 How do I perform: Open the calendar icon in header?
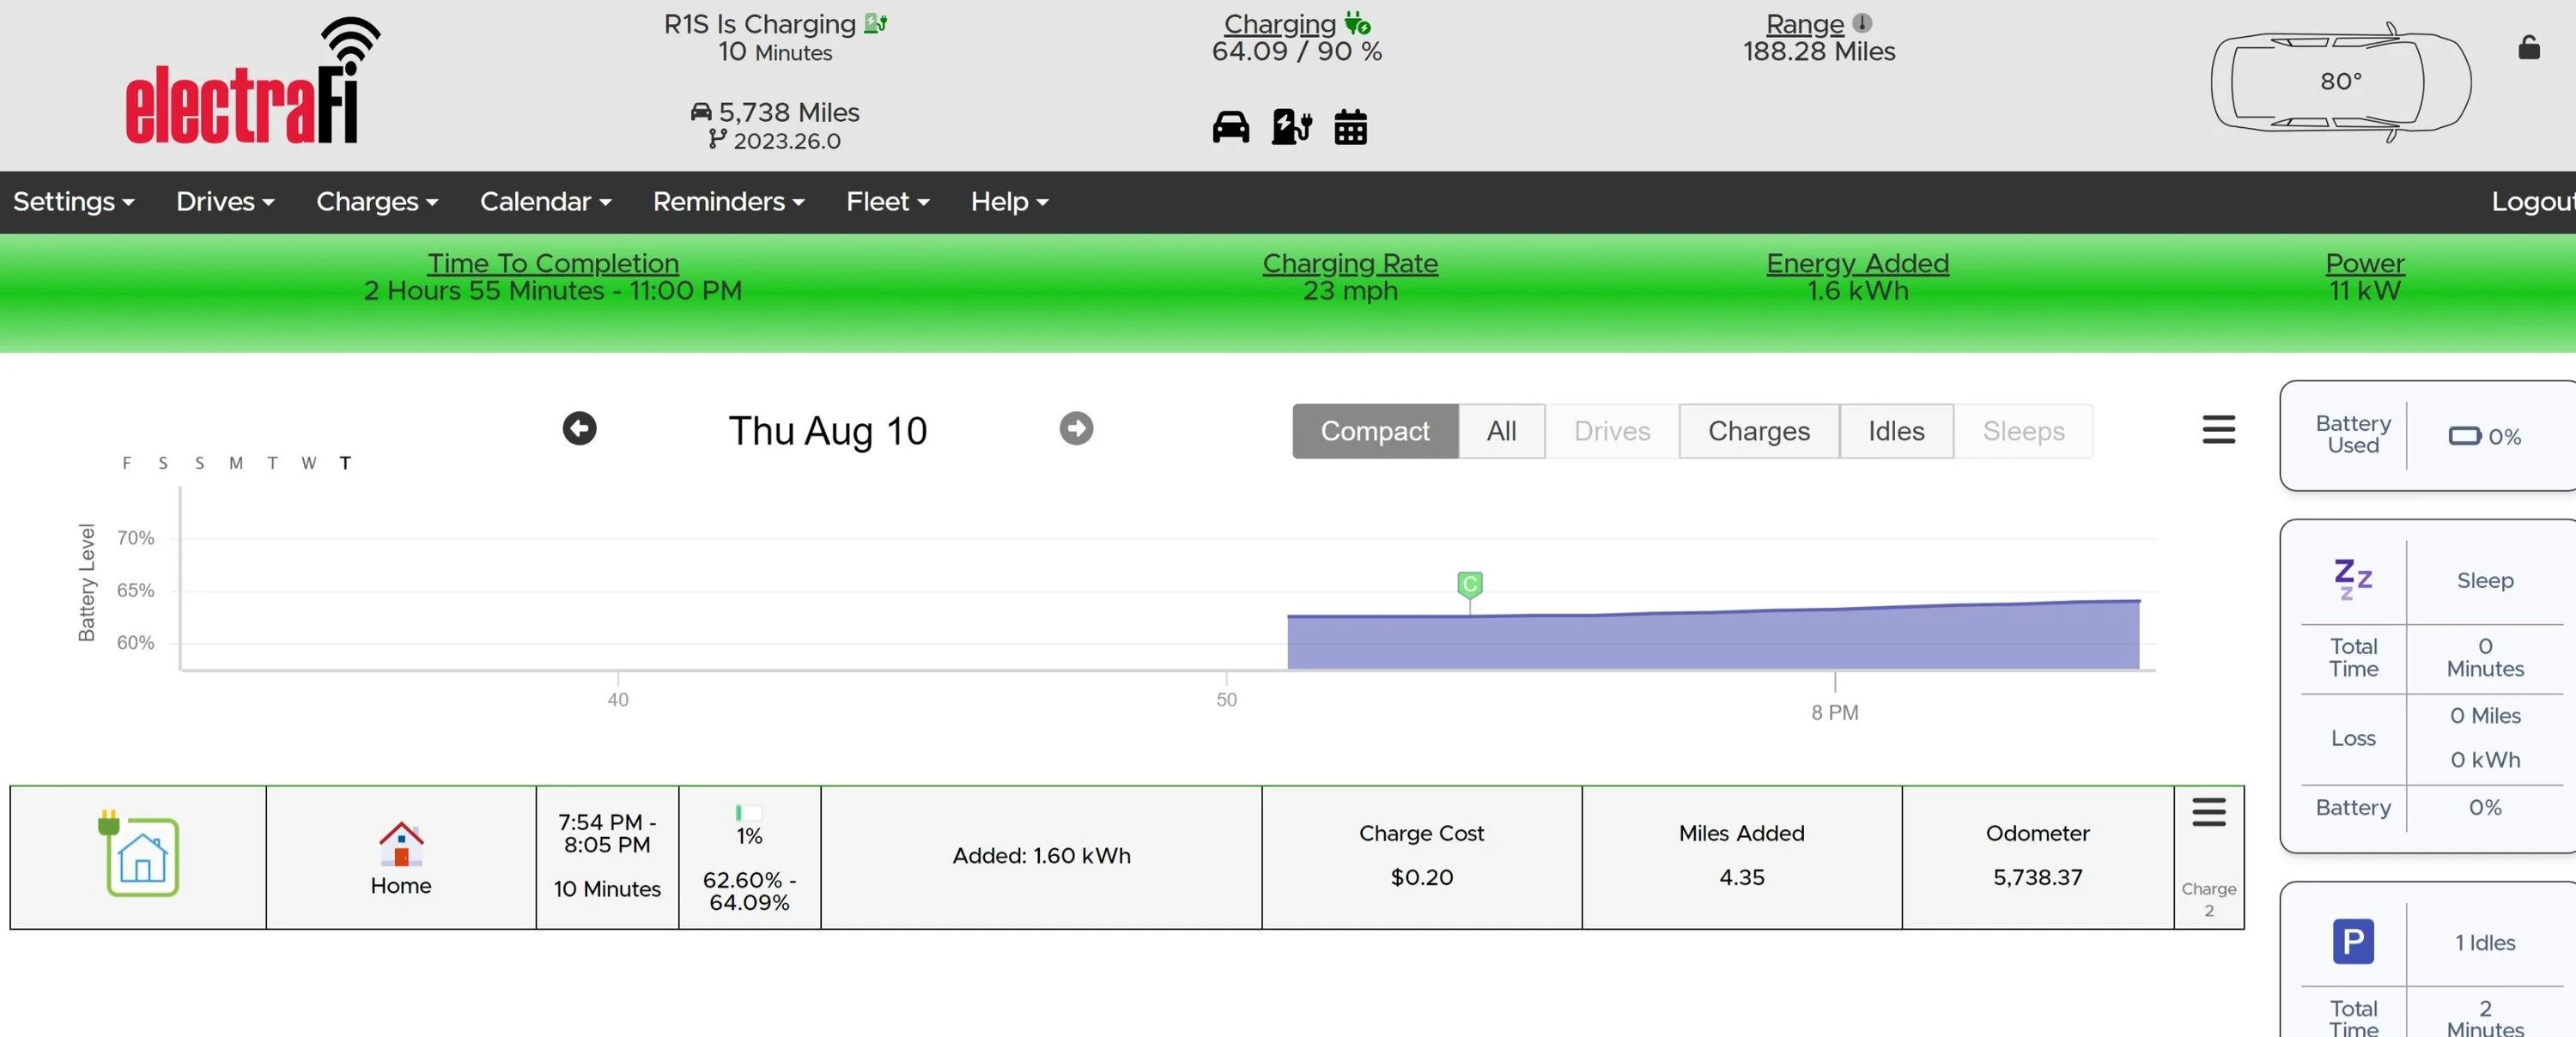(x=1350, y=127)
